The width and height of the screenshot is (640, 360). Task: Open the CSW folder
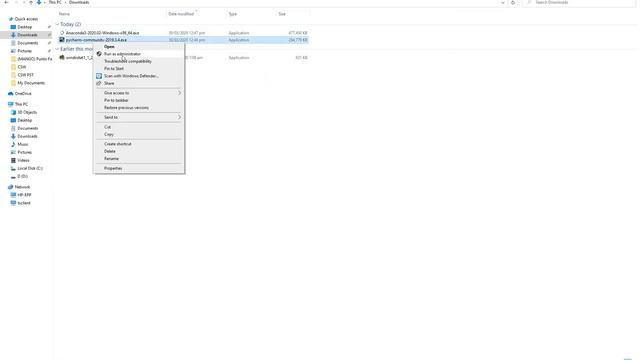point(22,67)
